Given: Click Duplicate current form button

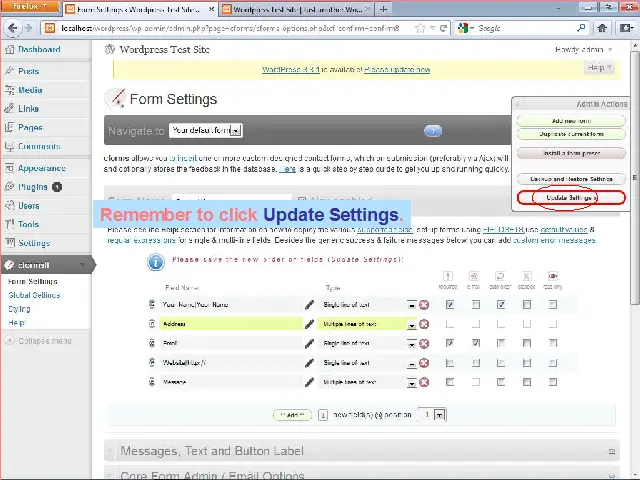Looking at the screenshot, I should pyautogui.click(x=571, y=134).
